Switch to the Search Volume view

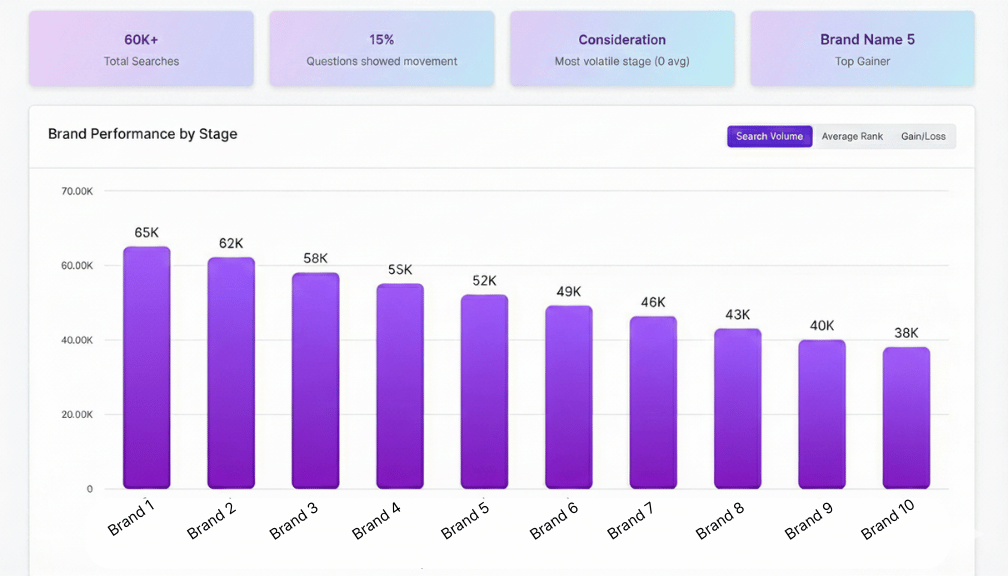769,137
